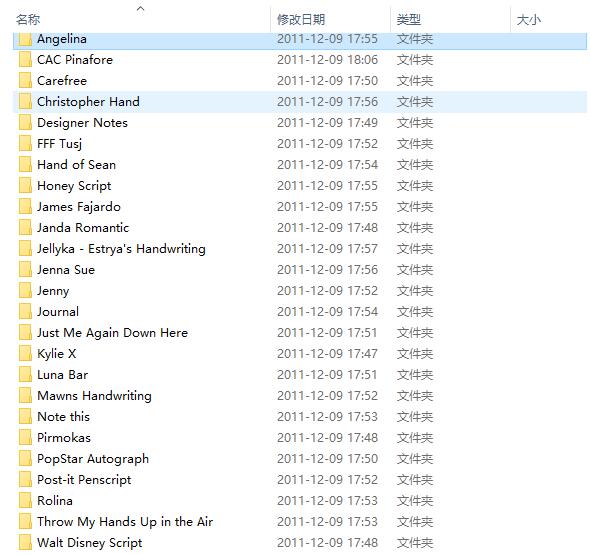590x555 pixels.
Task: Click the FFF Tusj folder icon
Action: 25,144
